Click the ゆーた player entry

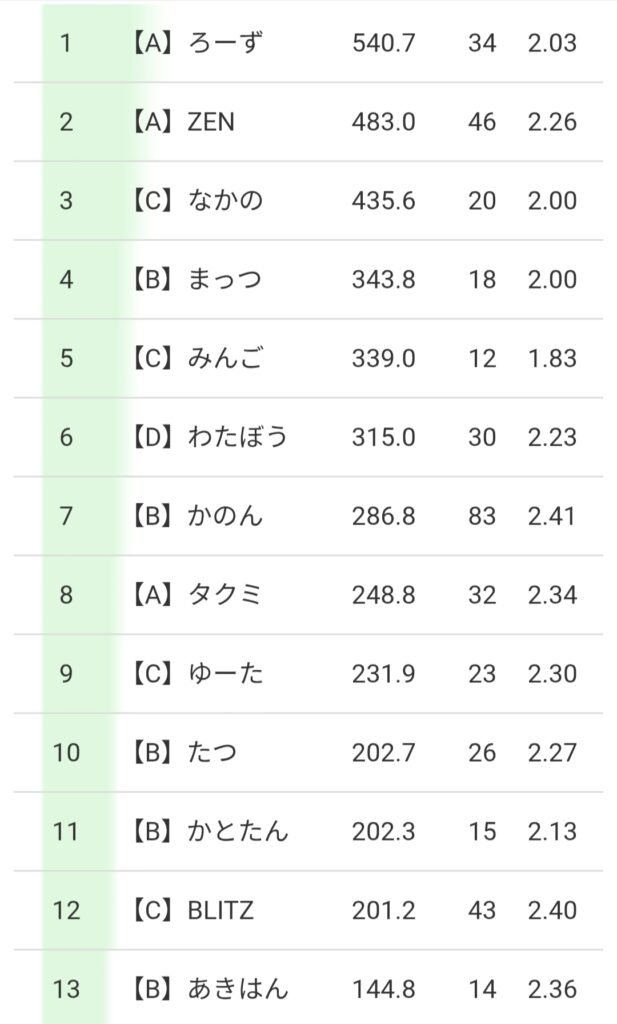point(225,674)
